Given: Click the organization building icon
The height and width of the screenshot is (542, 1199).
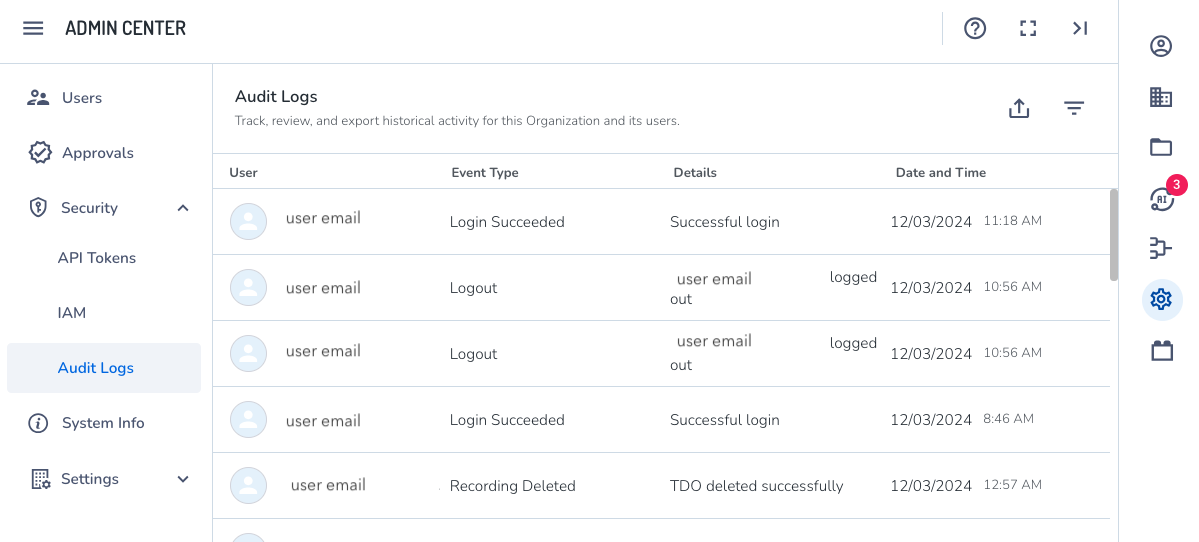Looking at the screenshot, I should (1161, 97).
